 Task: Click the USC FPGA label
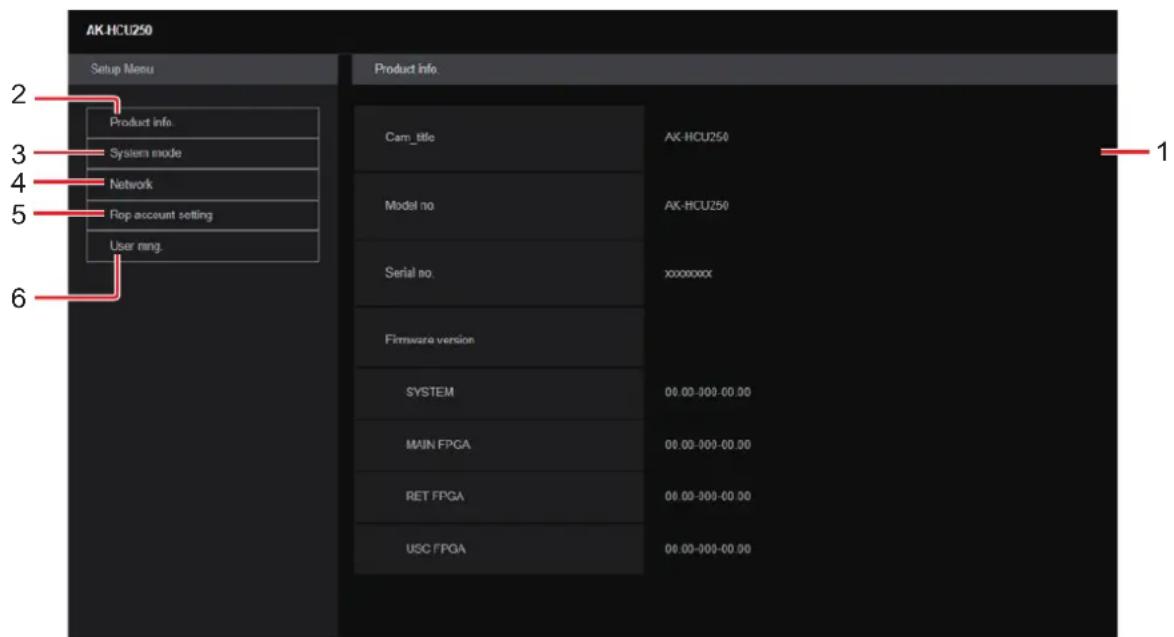click(x=436, y=549)
